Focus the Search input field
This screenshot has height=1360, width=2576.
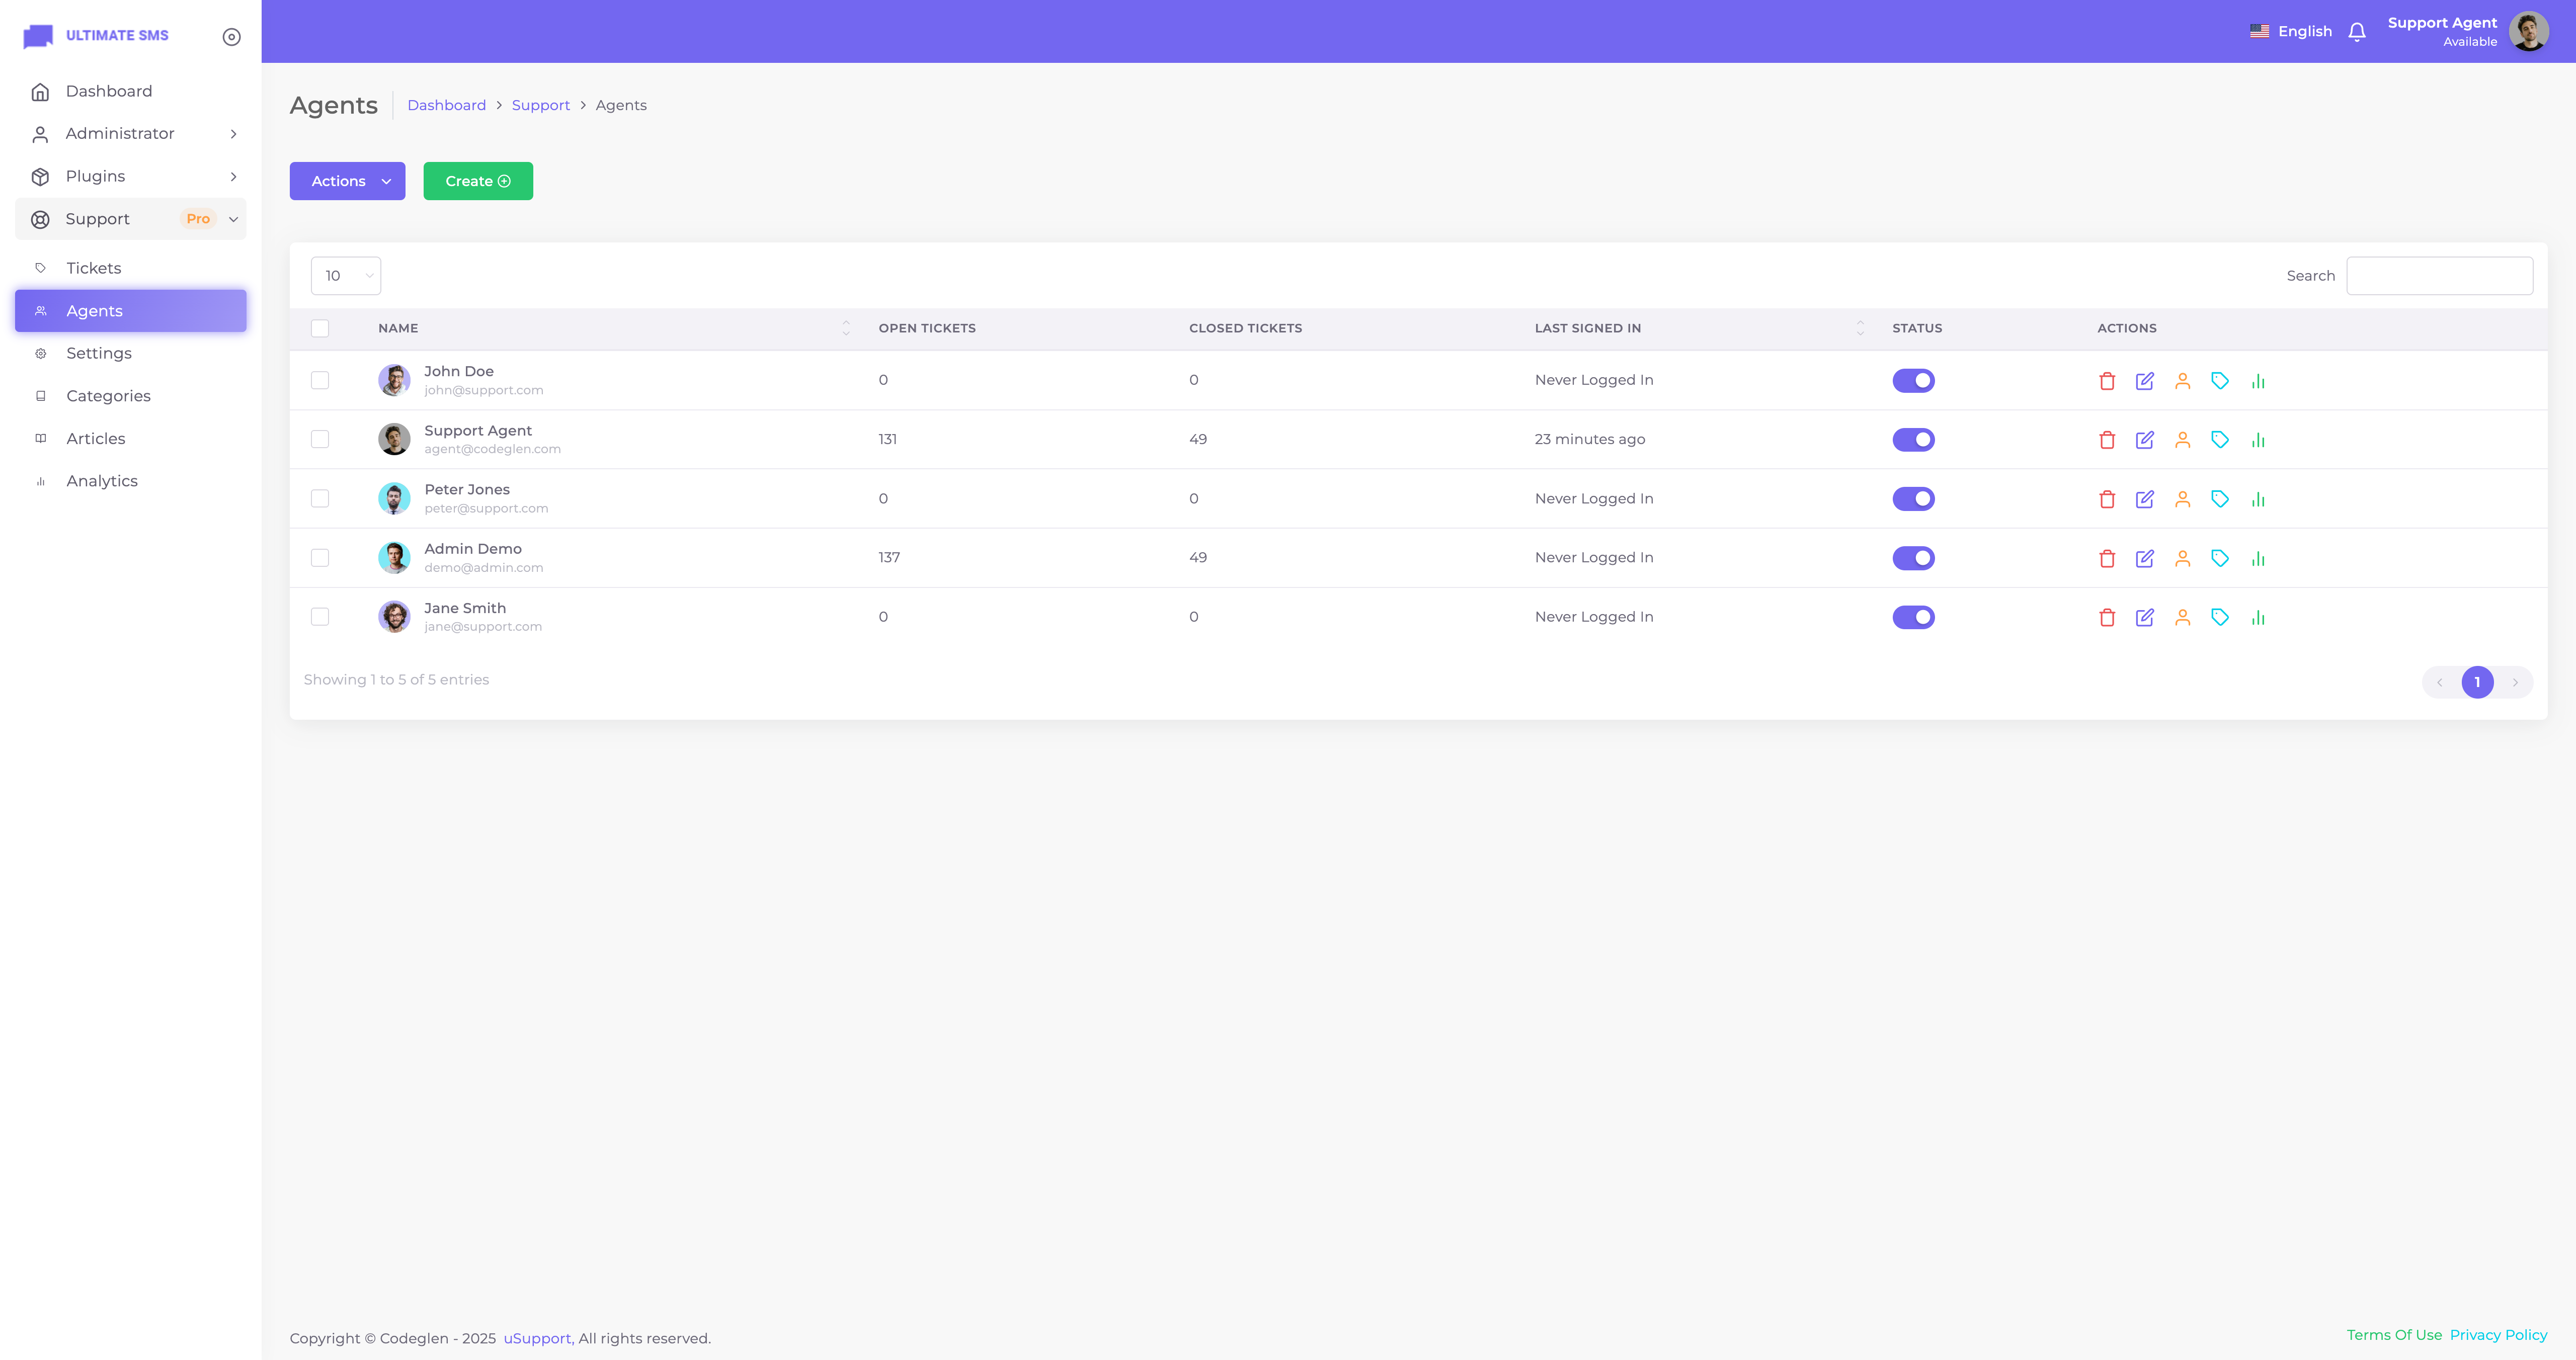tap(2439, 276)
